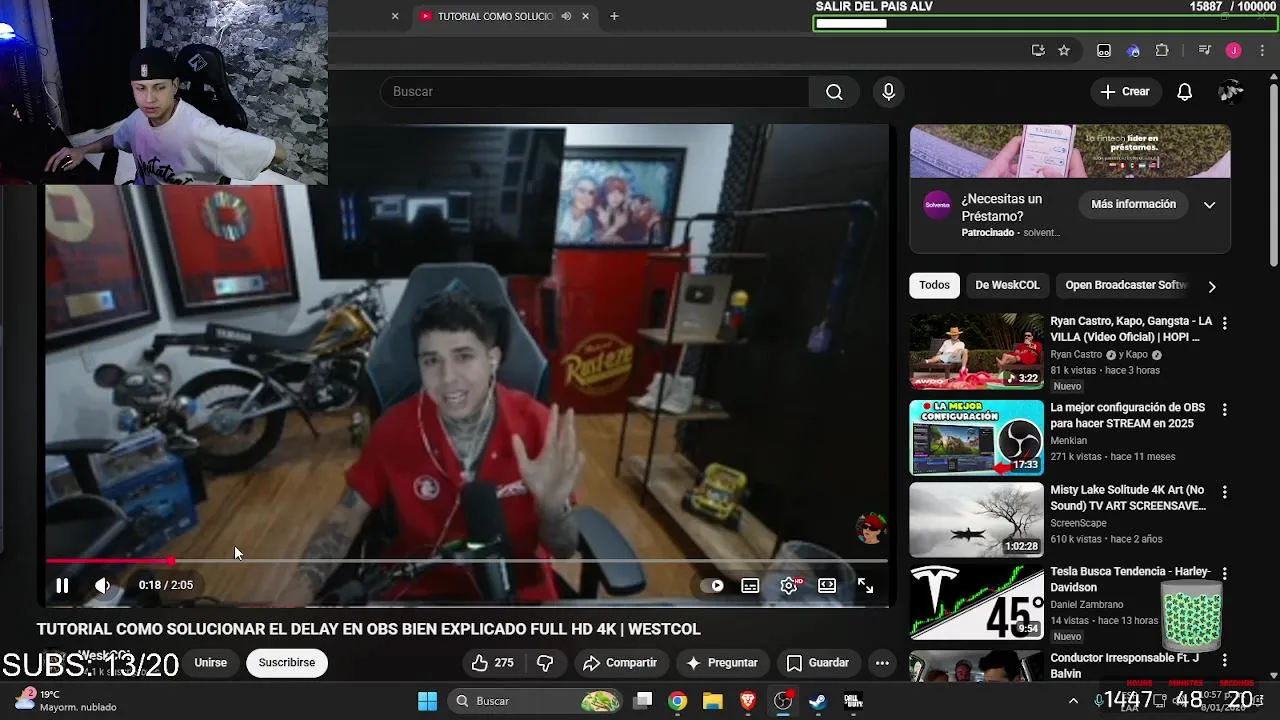1280x720 pixels.
Task: Open Ryan Castro LA VILLA video thumbnail
Action: 976,351
